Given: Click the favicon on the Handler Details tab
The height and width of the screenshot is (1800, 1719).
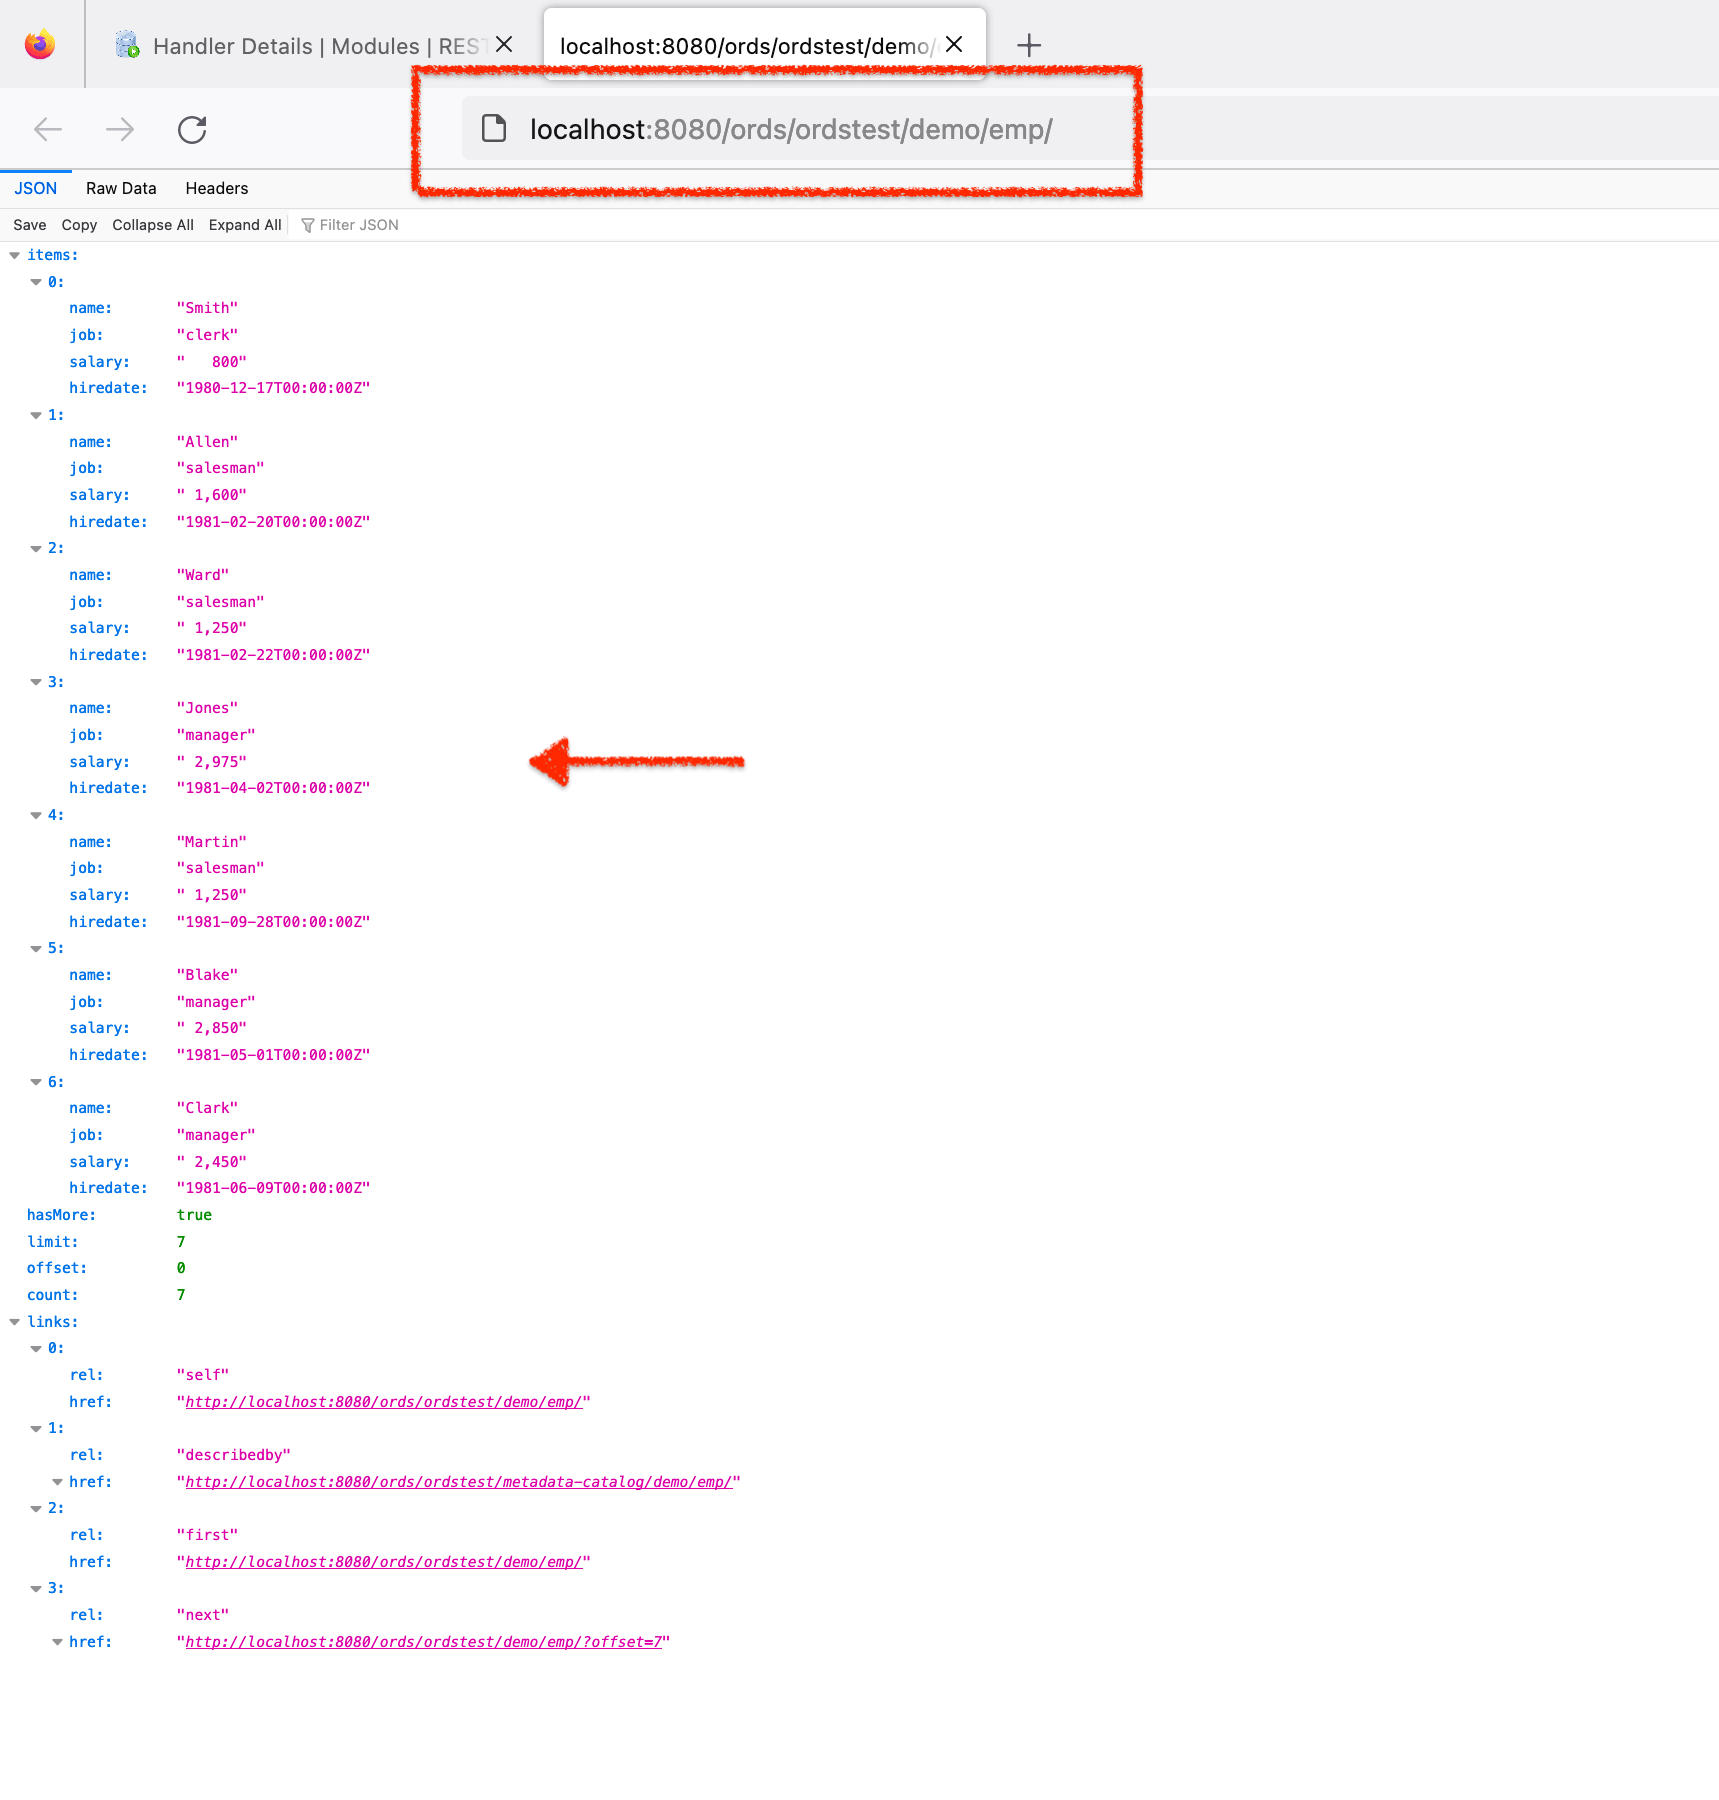Looking at the screenshot, I should coord(126,44).
